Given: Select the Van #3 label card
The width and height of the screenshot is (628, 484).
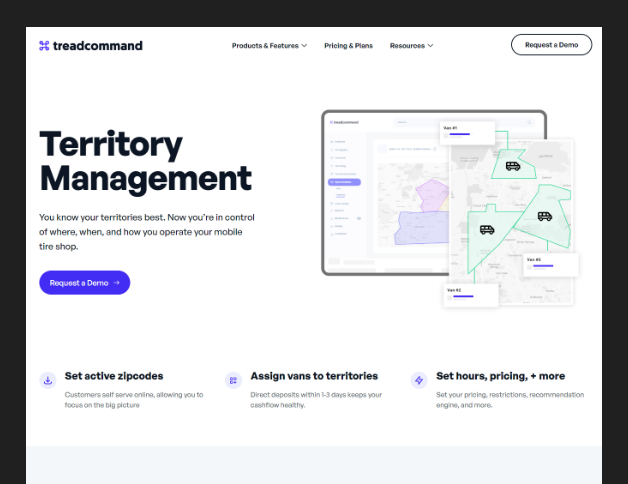Looking at the screenshot, I should tap(551, 264).
